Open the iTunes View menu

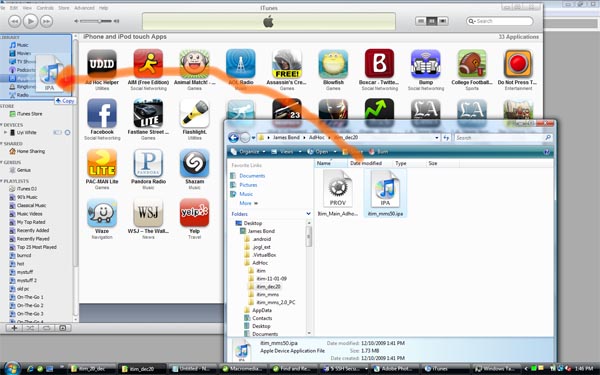coord(27,8)
